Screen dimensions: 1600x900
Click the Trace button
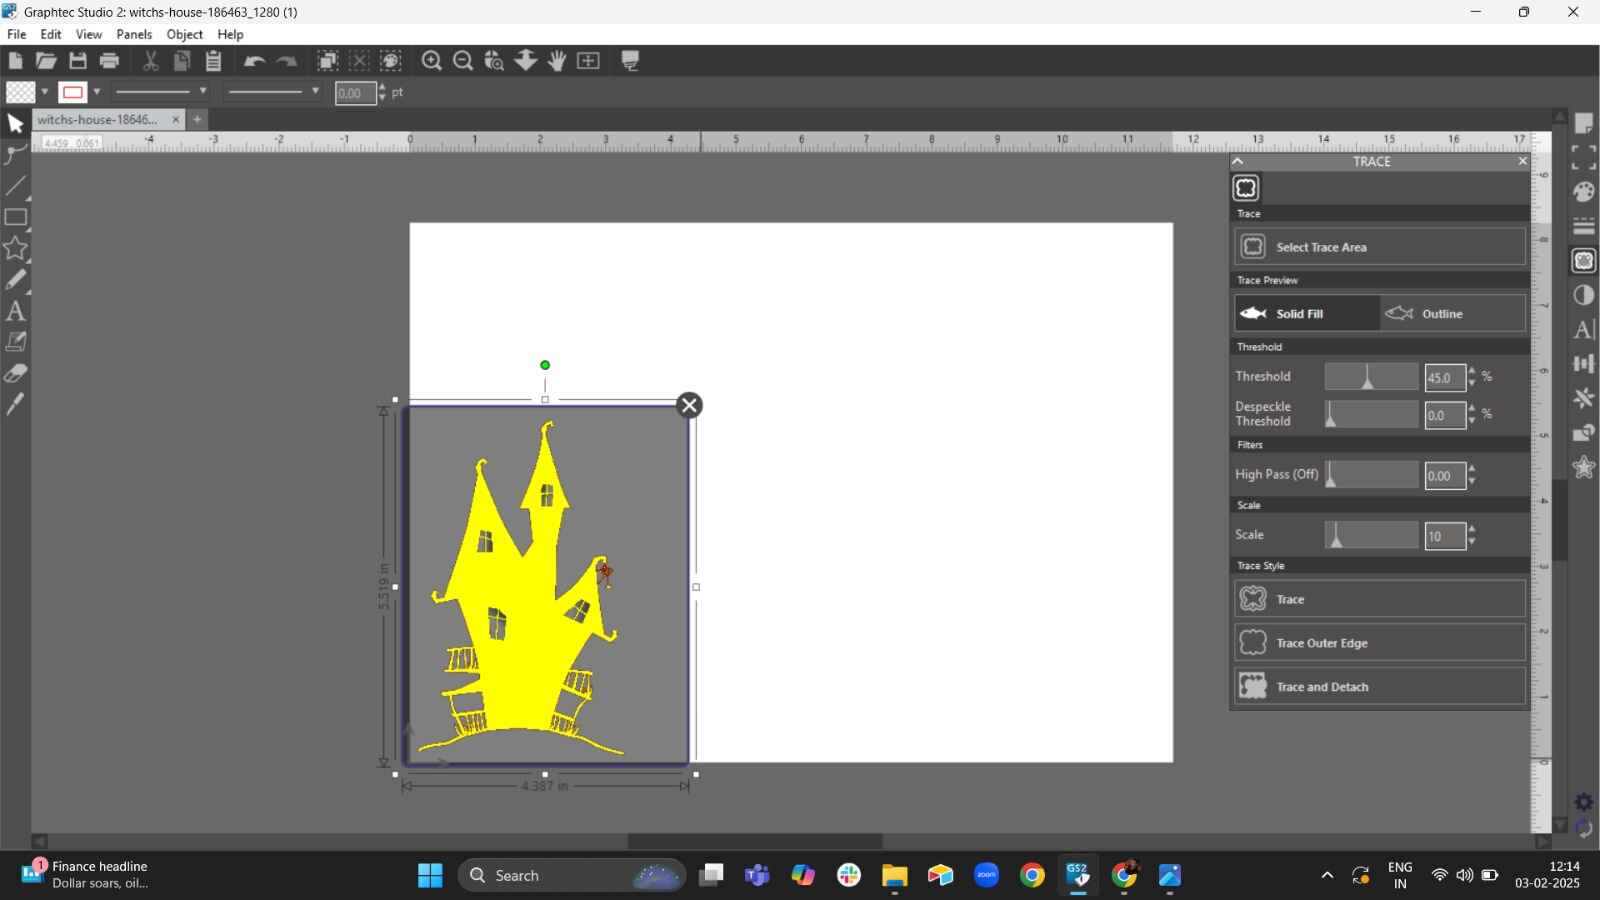pos(1380,599)
